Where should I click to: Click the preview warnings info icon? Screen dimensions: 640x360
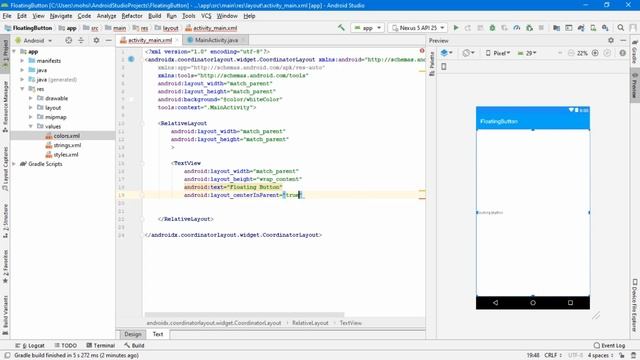click(622, 53)
